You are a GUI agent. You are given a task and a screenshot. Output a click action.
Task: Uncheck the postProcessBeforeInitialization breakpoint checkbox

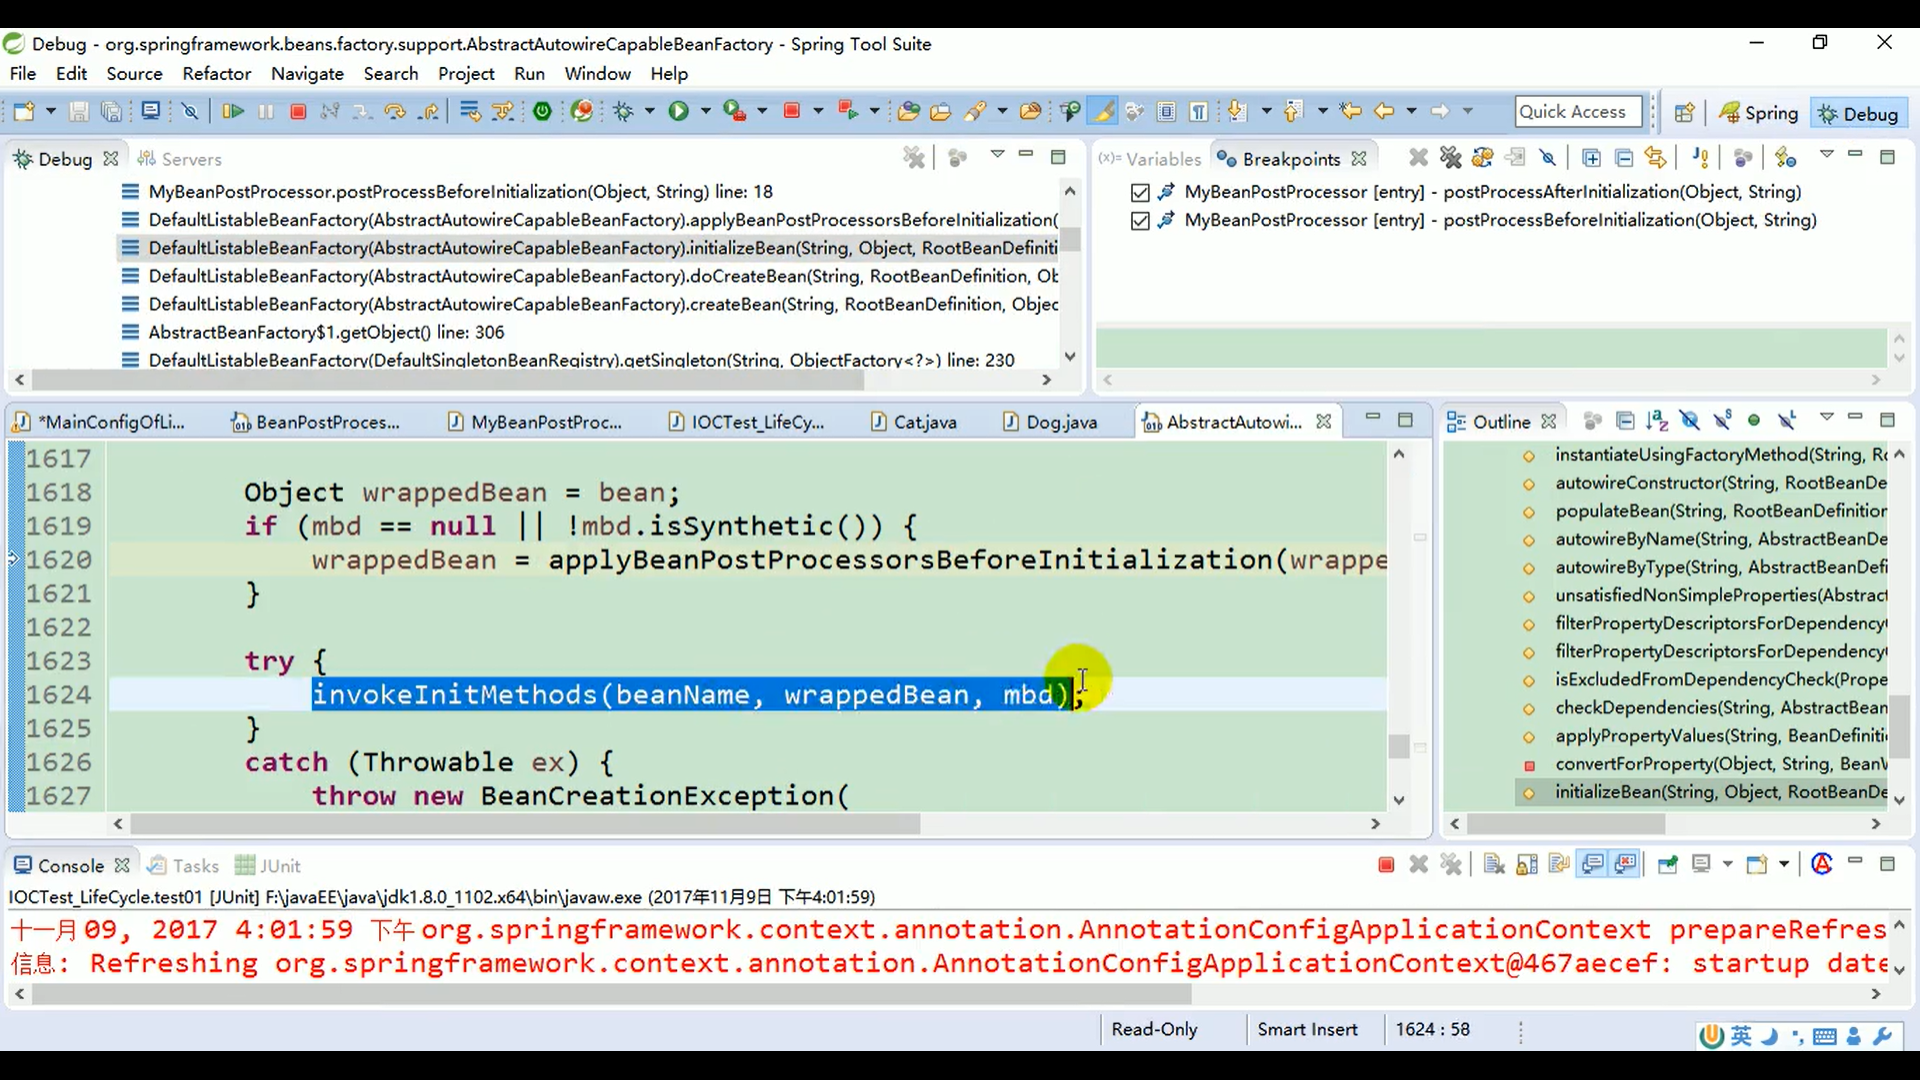tap(1140, 221)
